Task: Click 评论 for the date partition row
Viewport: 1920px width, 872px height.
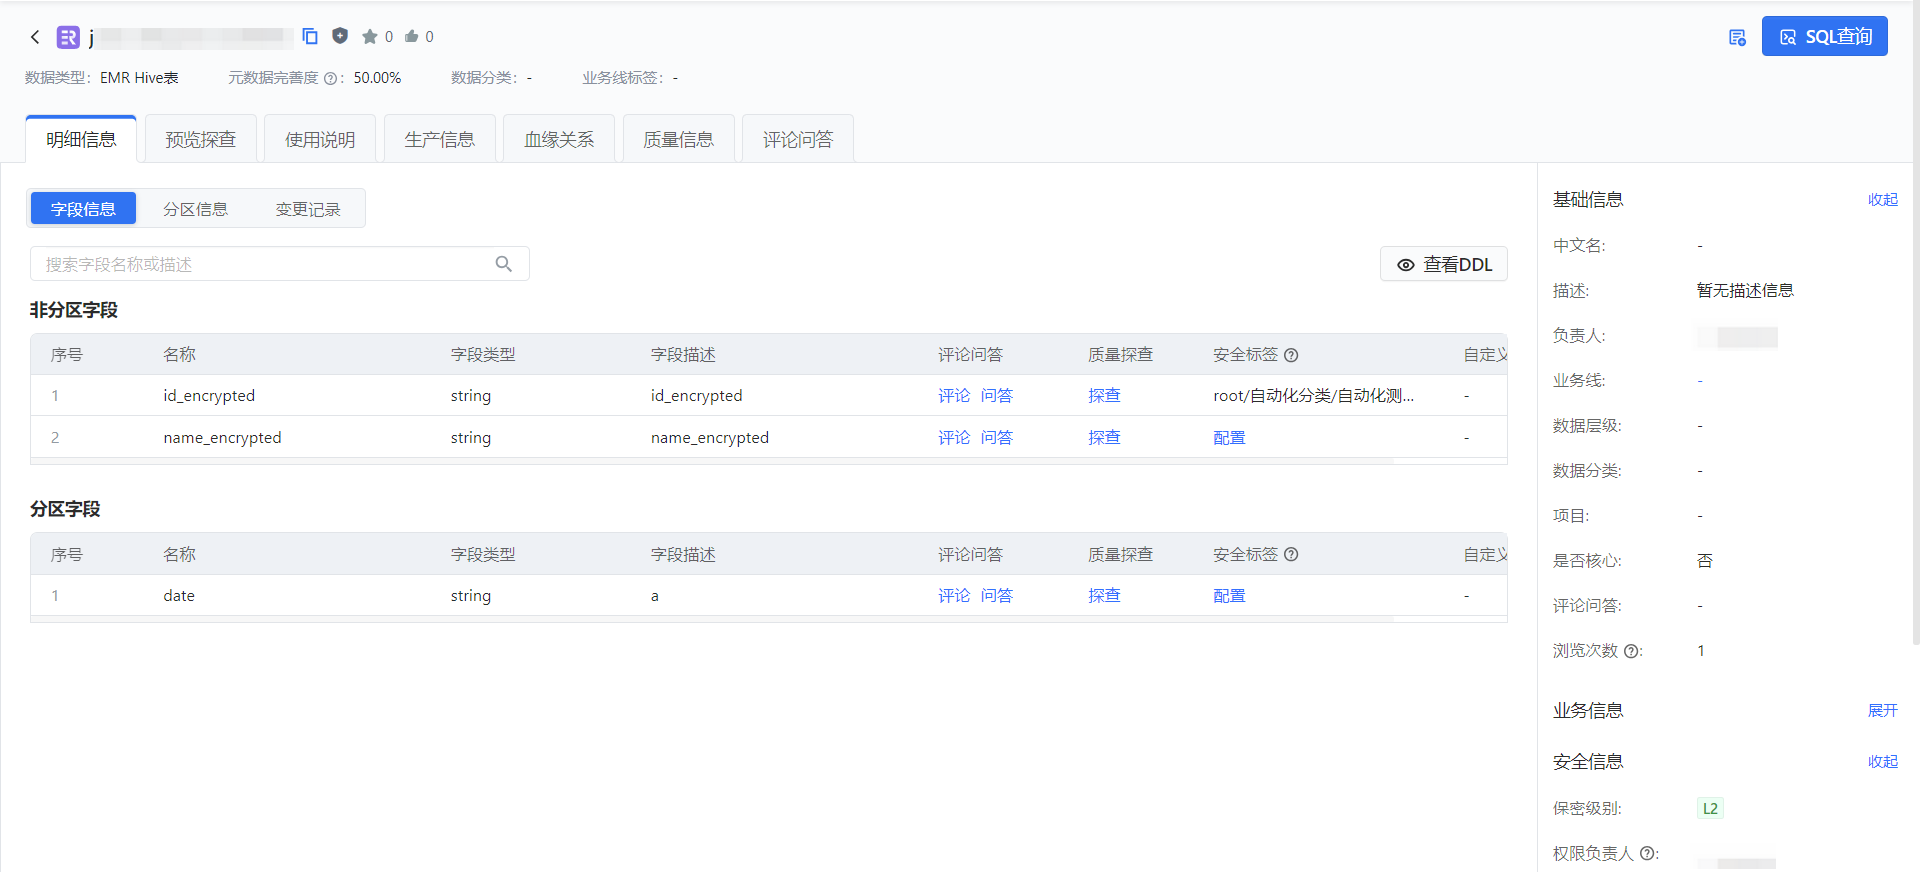Action: pos(954,596)
